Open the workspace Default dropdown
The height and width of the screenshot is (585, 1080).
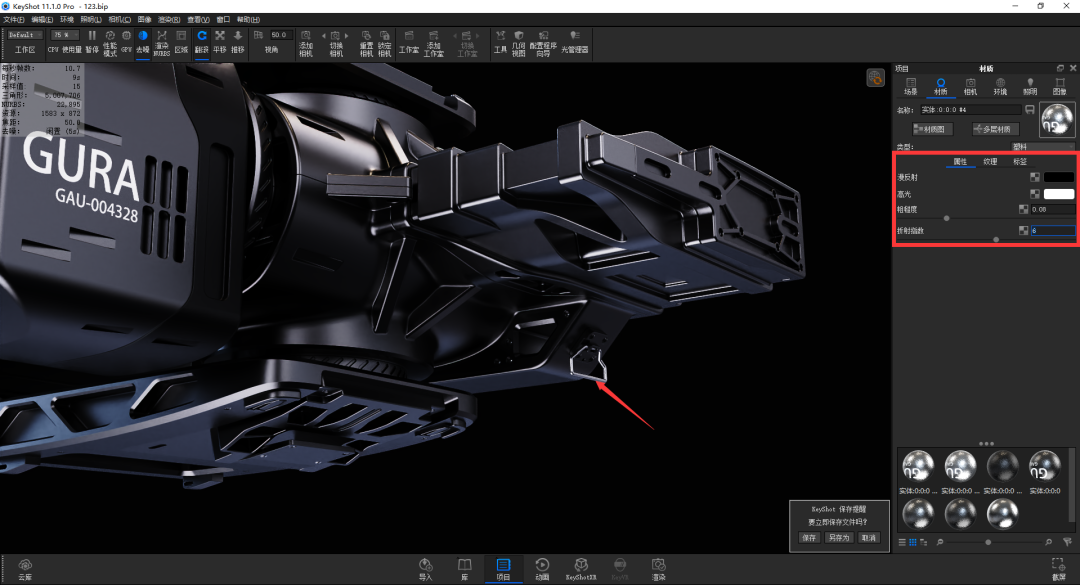pos(25,34)
